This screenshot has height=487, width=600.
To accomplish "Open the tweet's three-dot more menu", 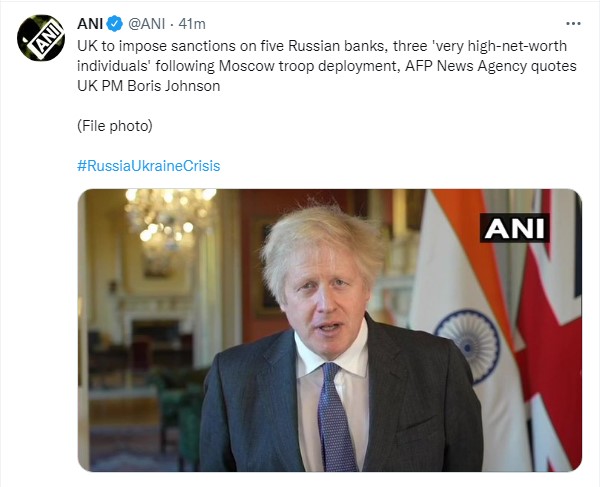I will pyautogui.click(x=572, y=22).
